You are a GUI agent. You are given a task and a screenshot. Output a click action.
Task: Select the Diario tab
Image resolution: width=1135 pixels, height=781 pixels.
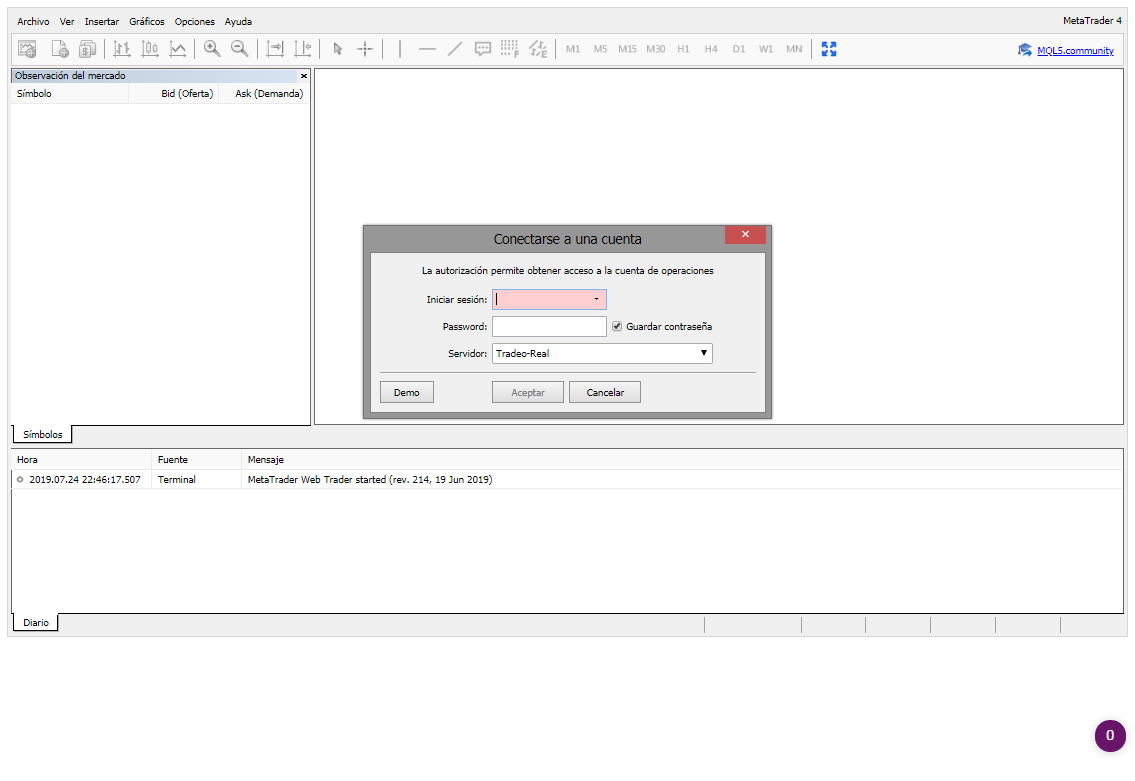click(x=35, y=622)
